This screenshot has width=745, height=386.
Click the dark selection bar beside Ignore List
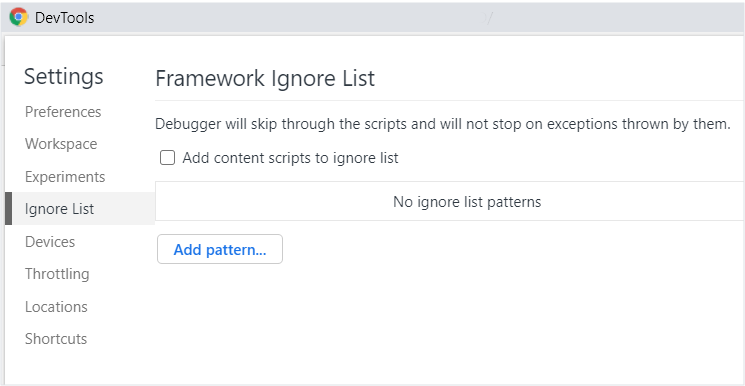tap(9, 209)
